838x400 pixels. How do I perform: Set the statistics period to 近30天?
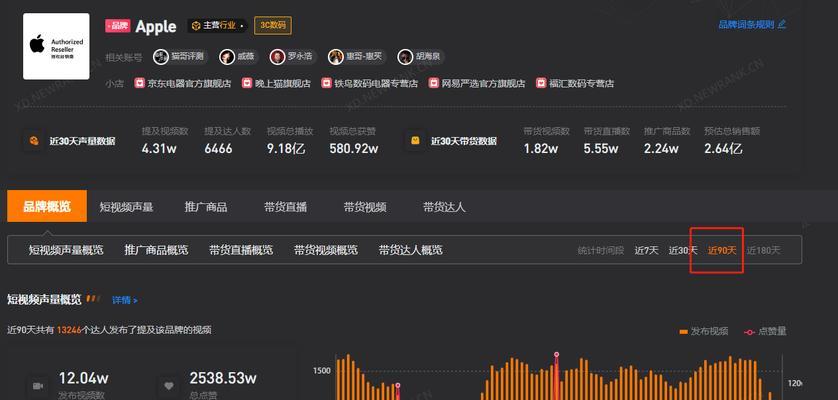683,250
